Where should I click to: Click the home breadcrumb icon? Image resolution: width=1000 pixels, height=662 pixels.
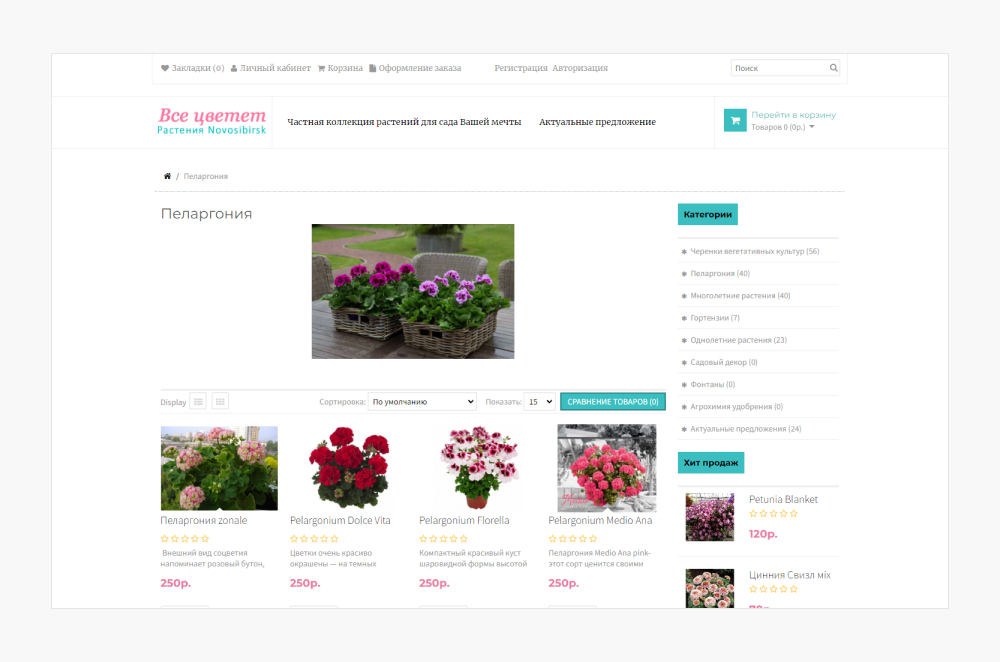click(x=167, y=176)
